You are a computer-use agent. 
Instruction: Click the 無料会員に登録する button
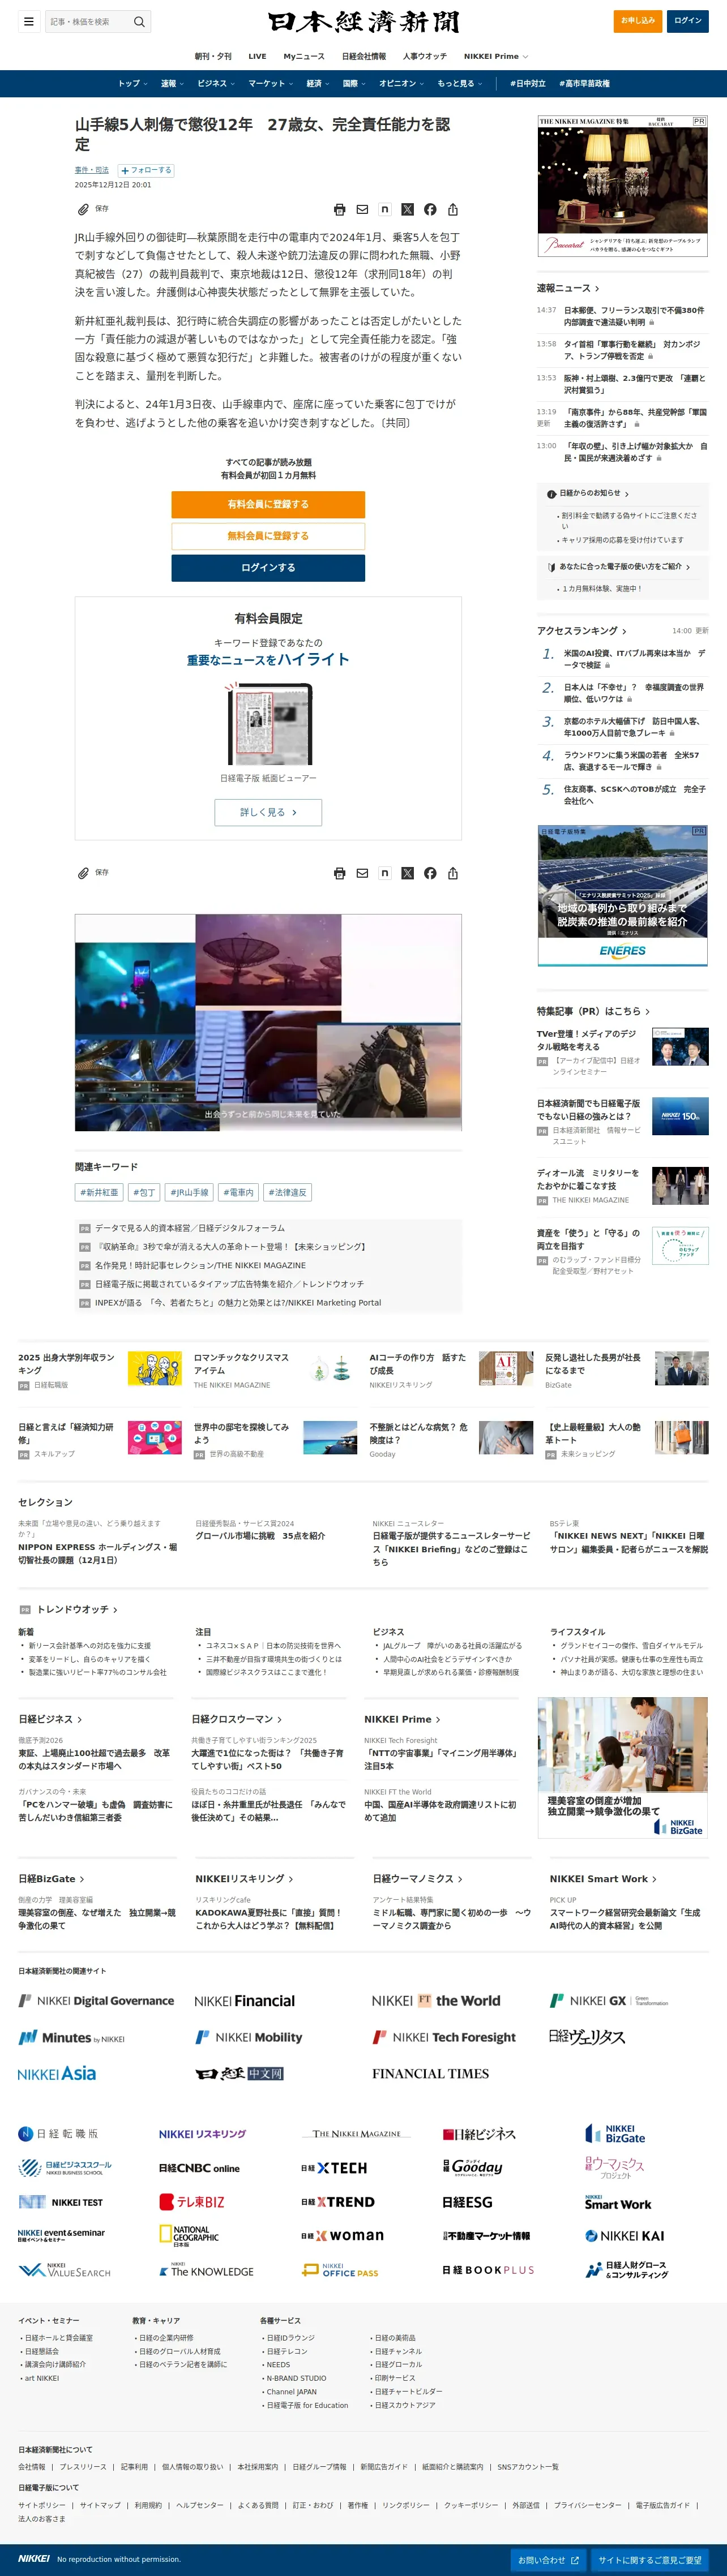[268, 536]
